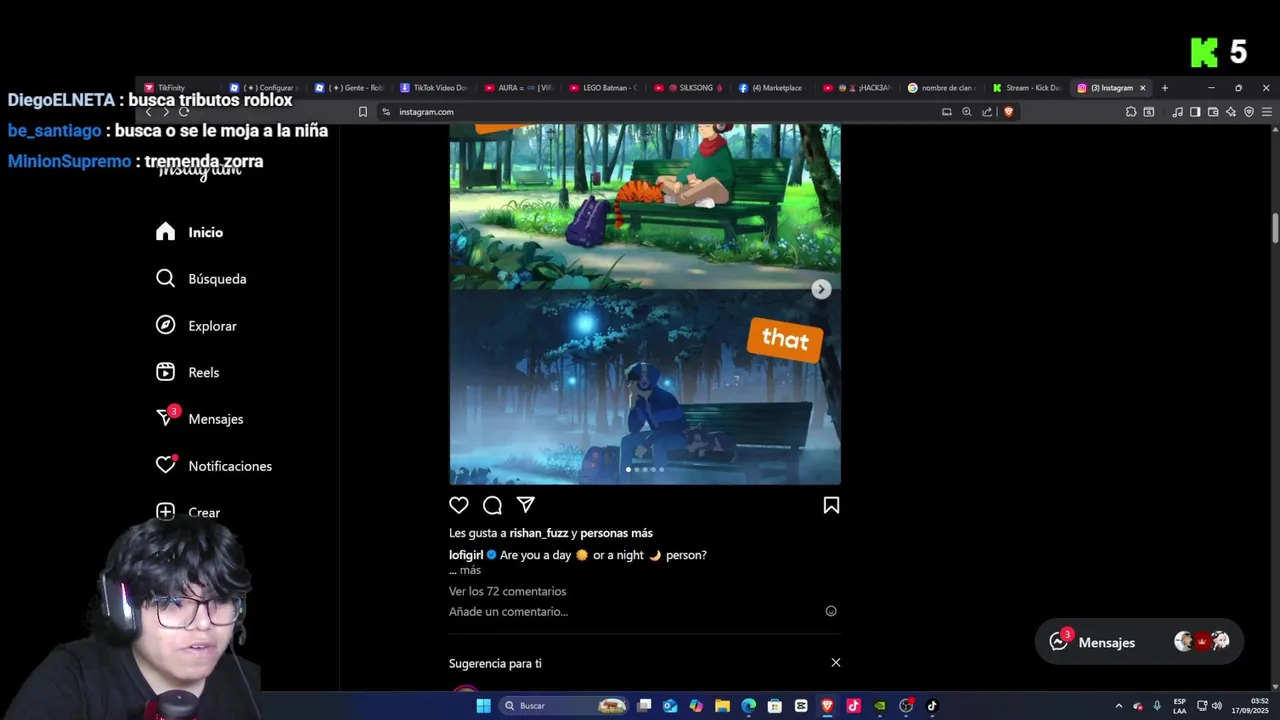This screenshot has height=720, width=1280.
Task: Switch to LEGO Batman tab
Action: pos(605,88)
